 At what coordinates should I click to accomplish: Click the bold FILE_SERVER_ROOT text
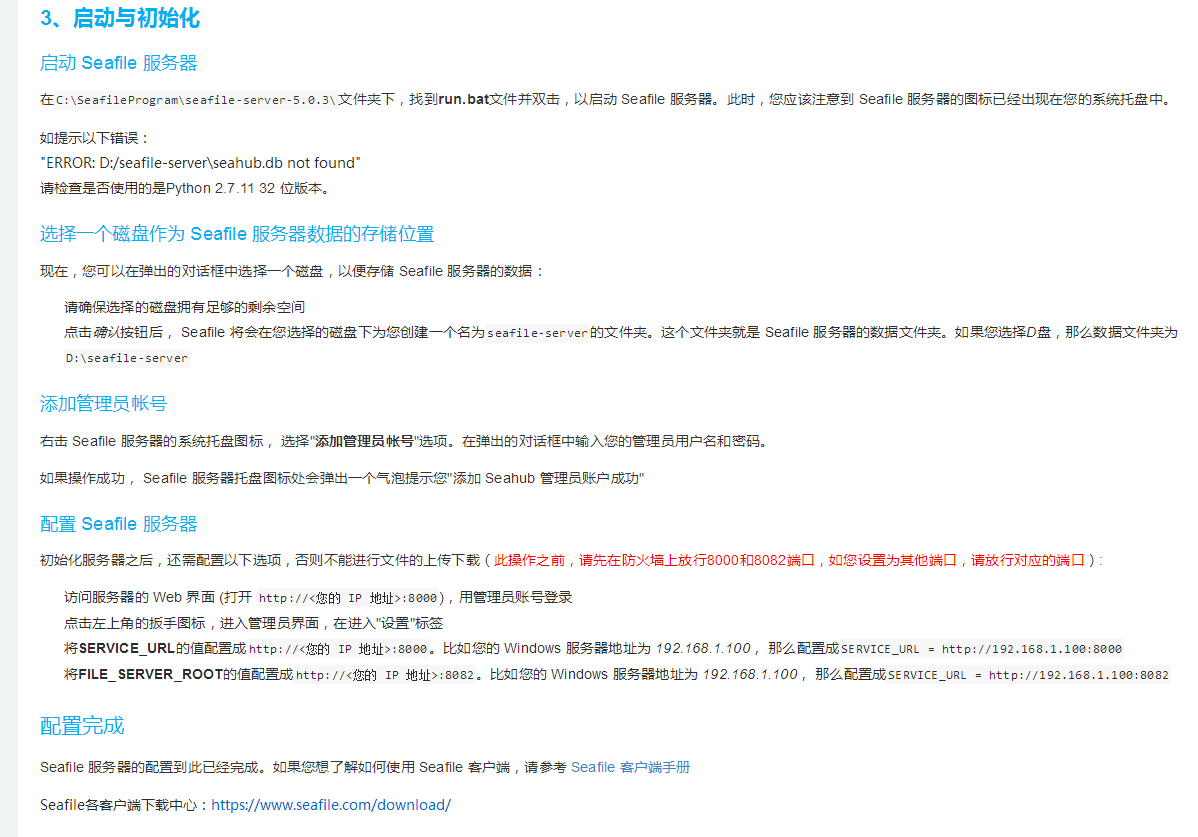pyautogui.click(x=151, y=674)
